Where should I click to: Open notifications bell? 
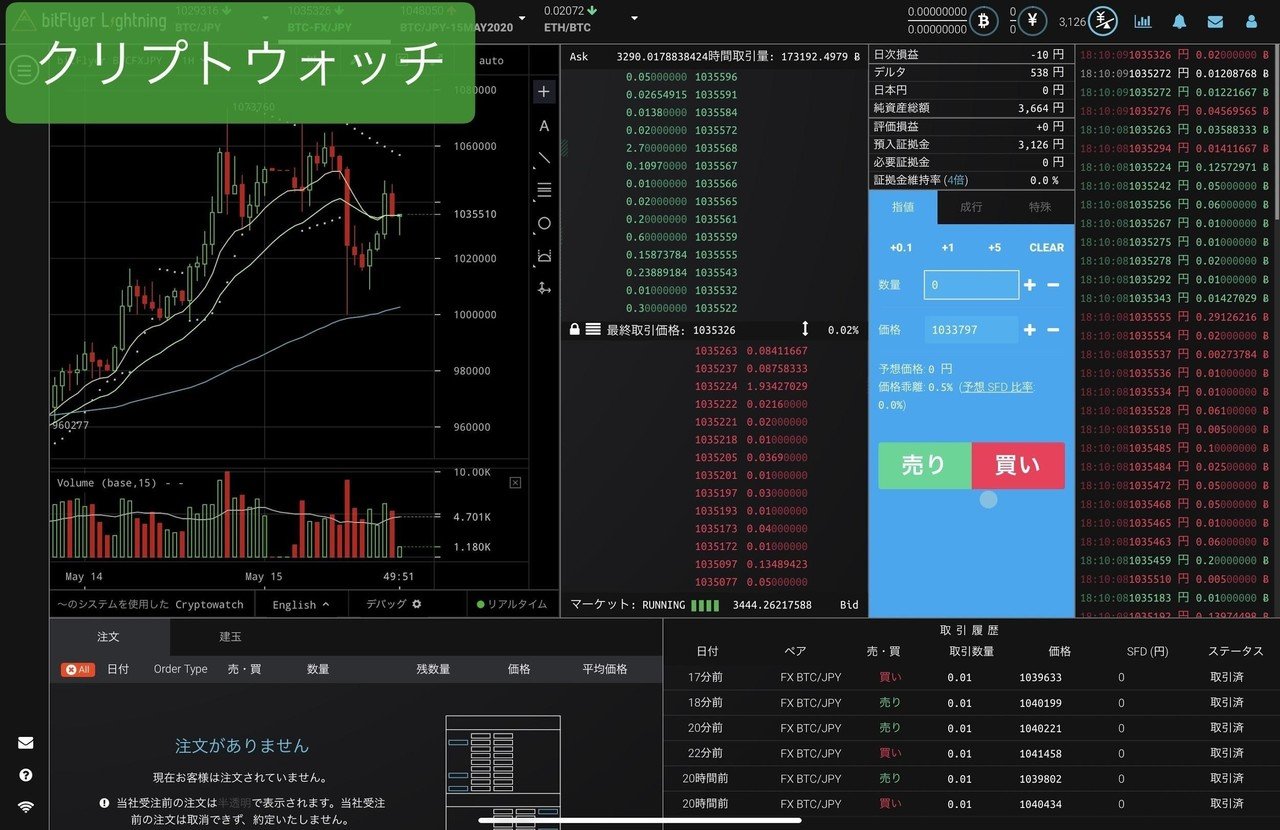1179,21
